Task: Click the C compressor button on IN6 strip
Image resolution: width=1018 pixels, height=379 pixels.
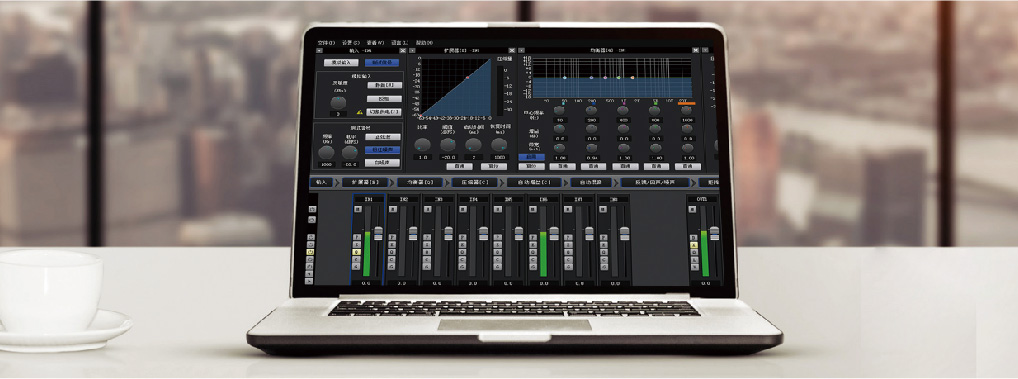Action: click(533, 260)
